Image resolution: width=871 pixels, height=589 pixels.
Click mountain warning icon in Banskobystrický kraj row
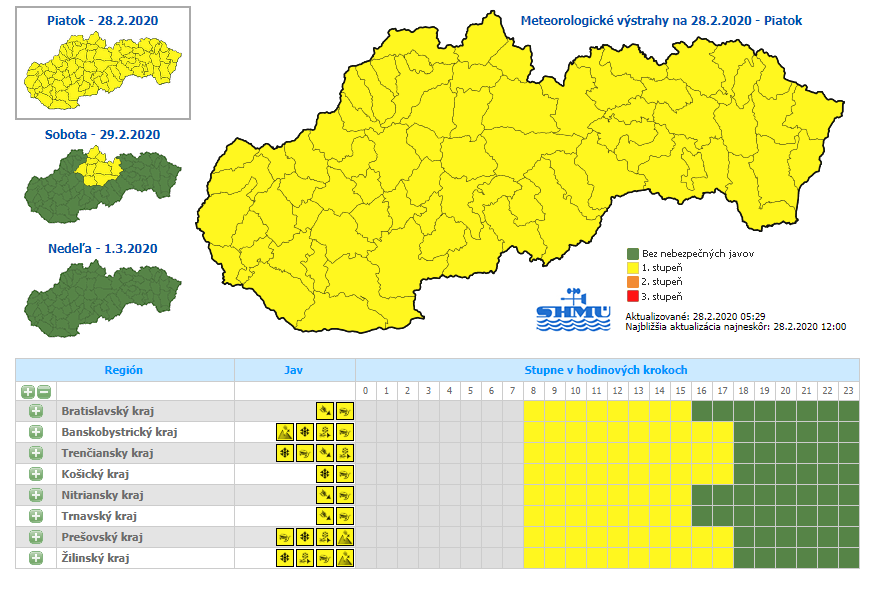(285, 432)
